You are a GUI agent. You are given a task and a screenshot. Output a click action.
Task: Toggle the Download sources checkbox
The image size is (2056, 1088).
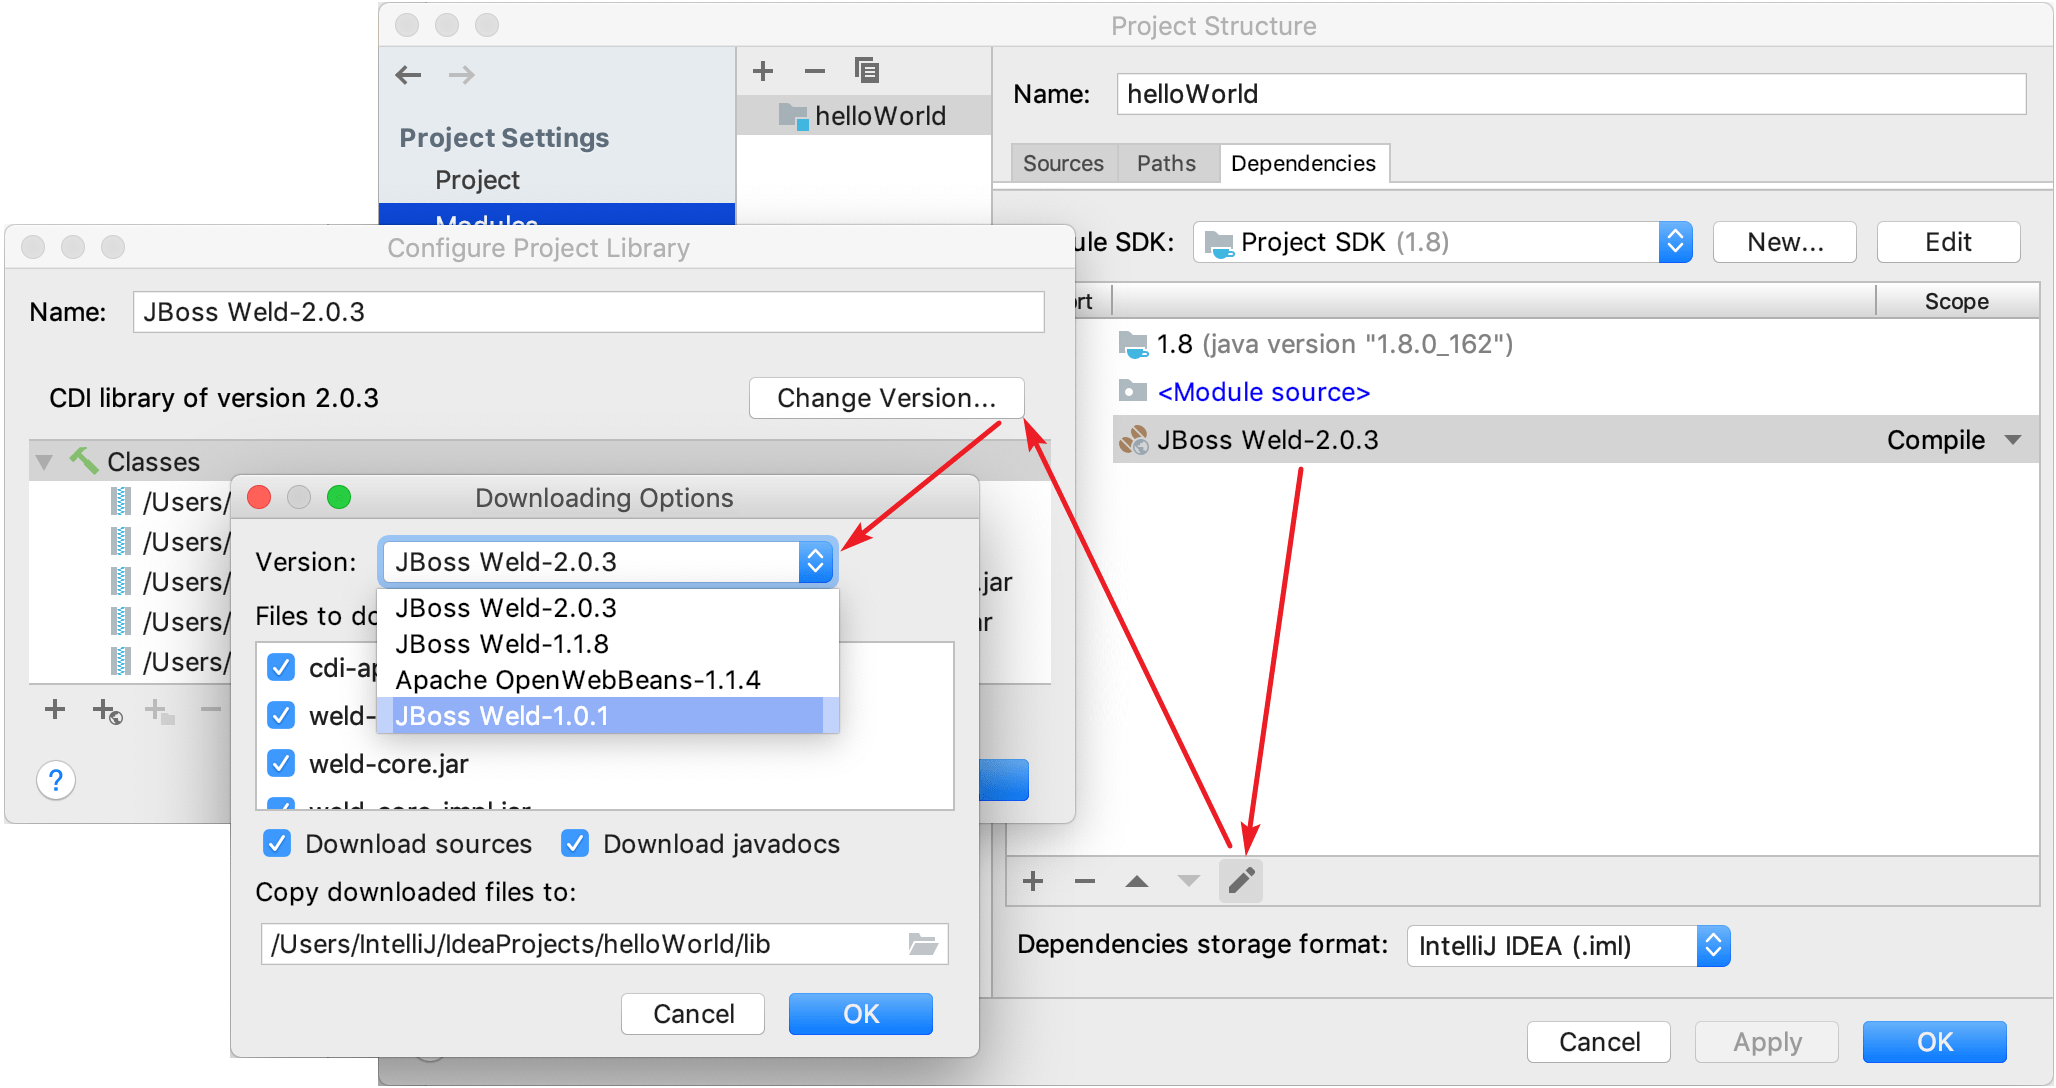coord(277,843)
